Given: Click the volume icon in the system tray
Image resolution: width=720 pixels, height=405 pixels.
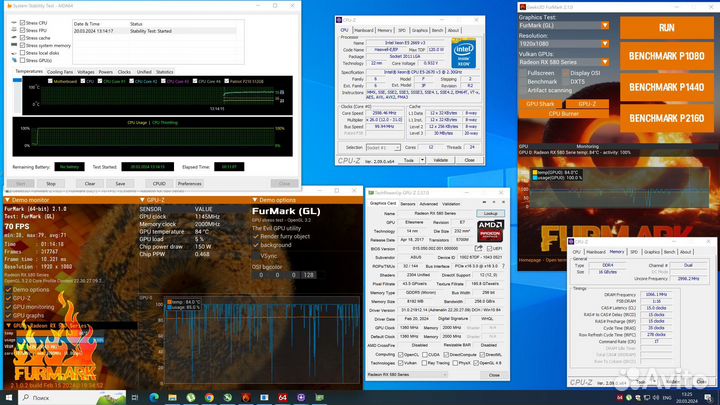Looking at the screenshot, I should [656, 398].
